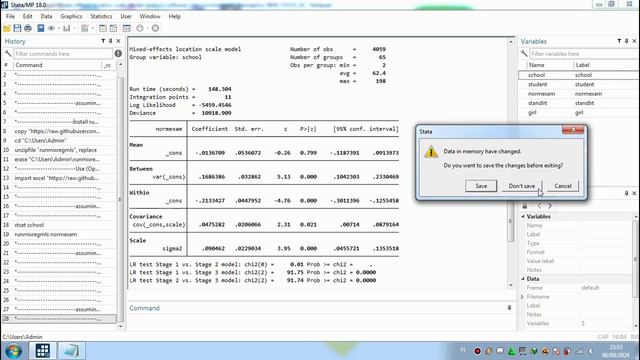Open the Help menu
Viewport: 640px width, 360px height.
175,16
